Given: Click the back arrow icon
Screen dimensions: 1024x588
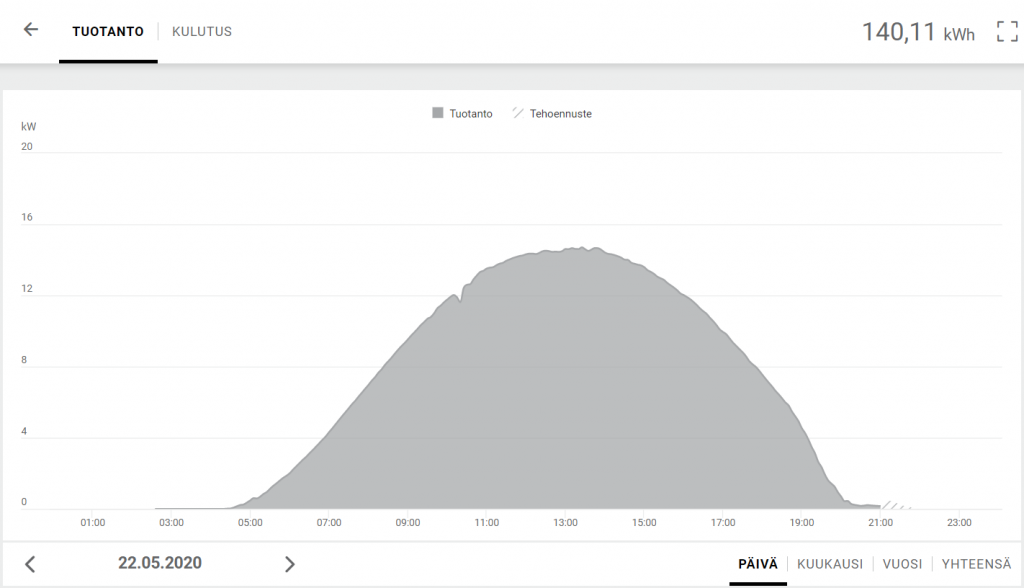Looking at the screenshot, I should (31, 30).
